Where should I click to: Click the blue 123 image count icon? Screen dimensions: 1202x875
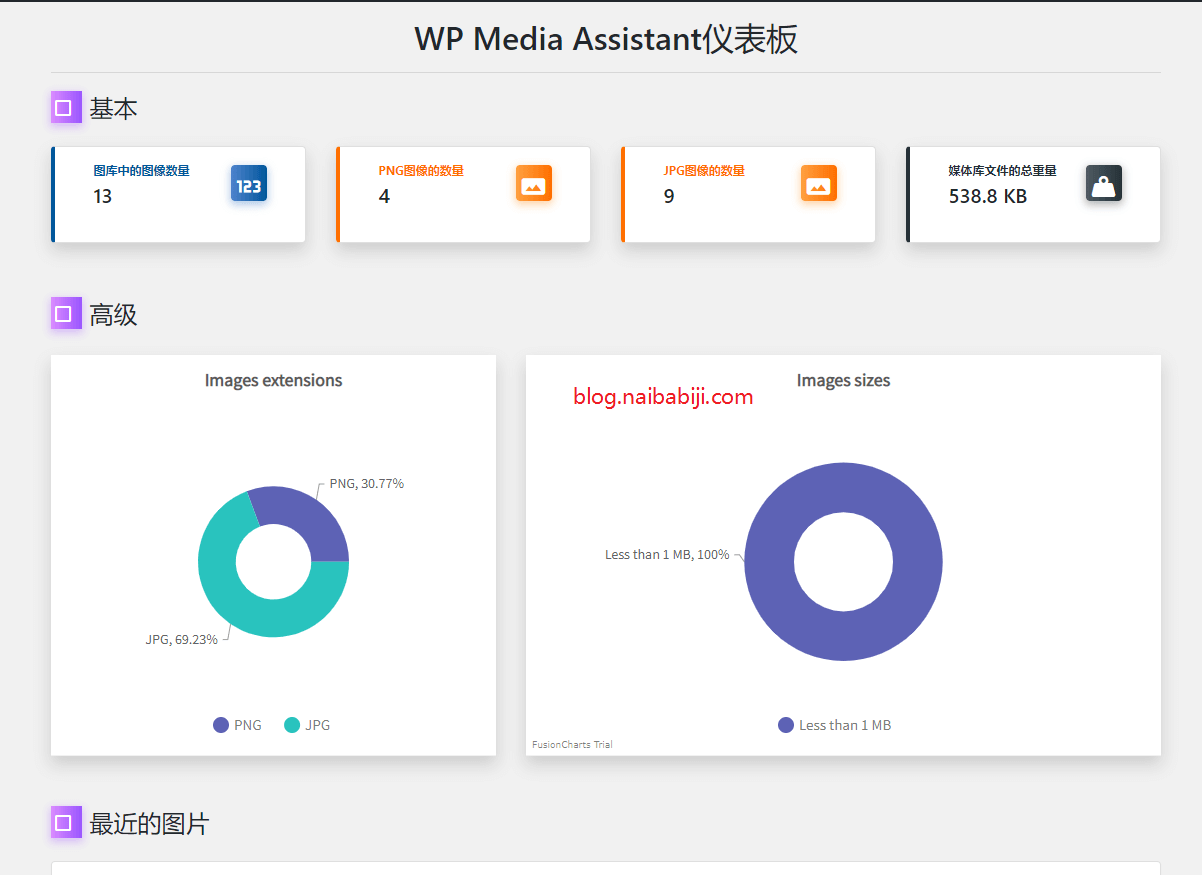[248, 183]
